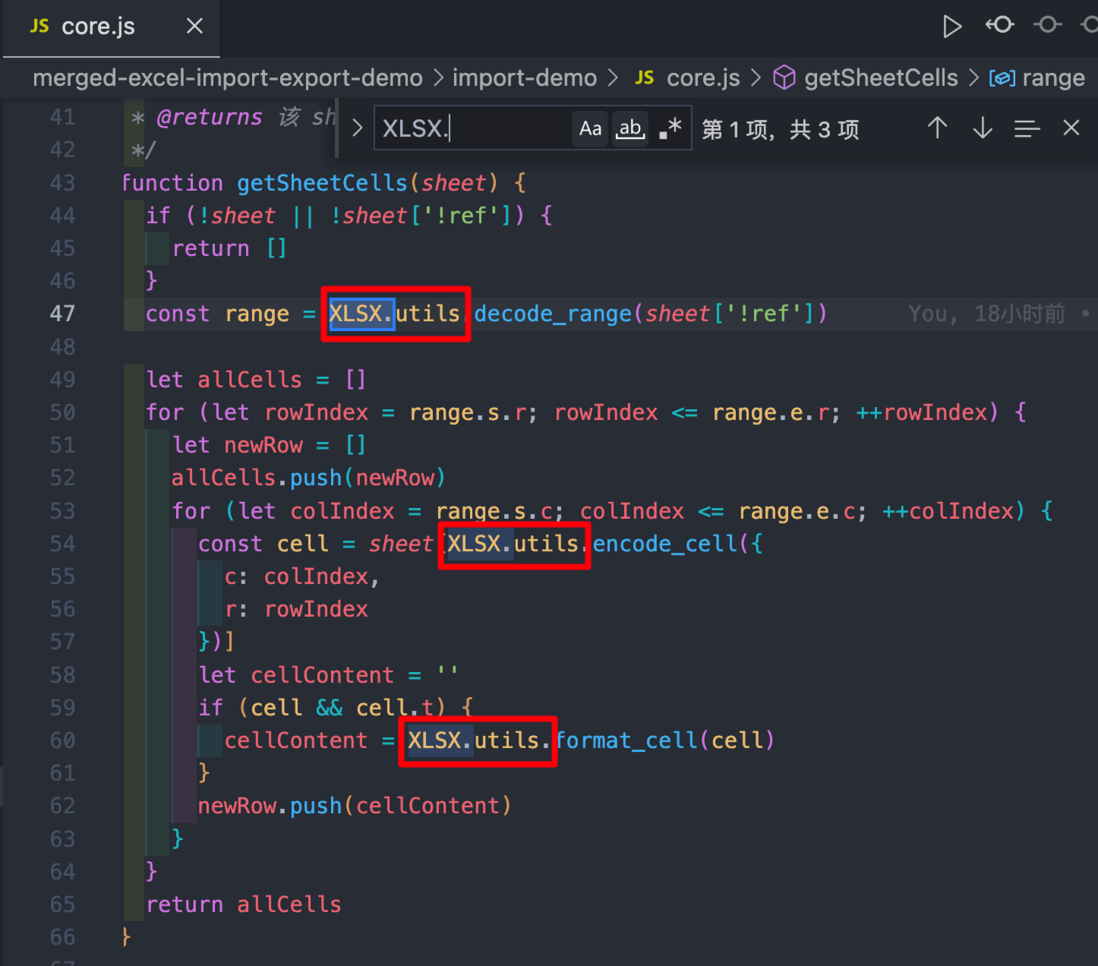Go to previous change icon in title bar
This screenshot has width=1098, height=966.
(1000, 26)
